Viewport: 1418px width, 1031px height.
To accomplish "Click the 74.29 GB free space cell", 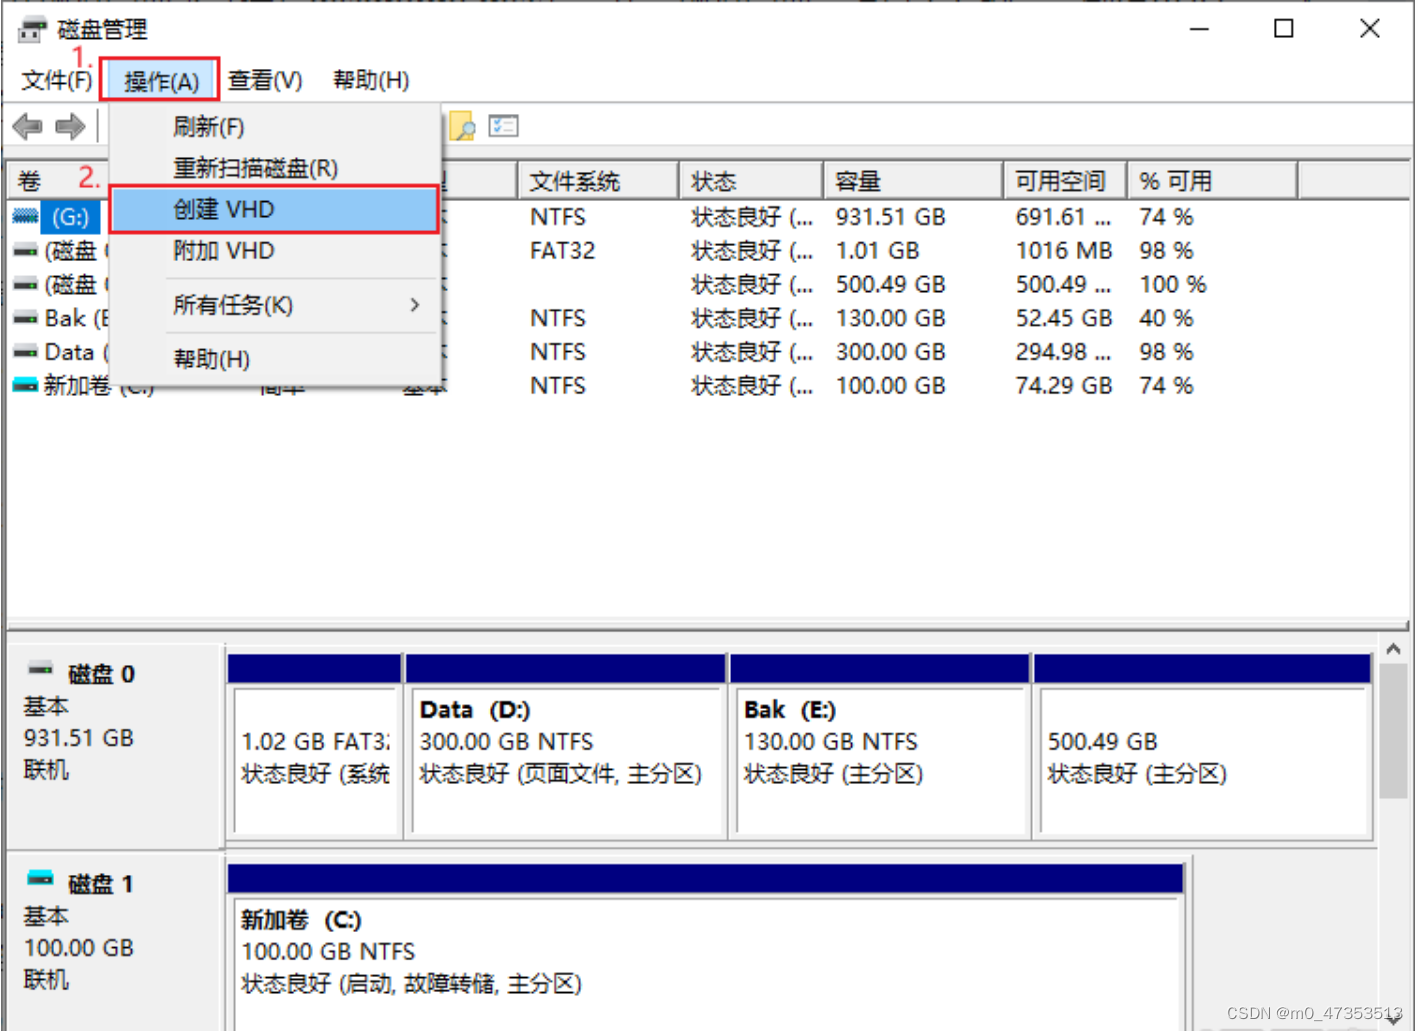I will coord(1064,386).
